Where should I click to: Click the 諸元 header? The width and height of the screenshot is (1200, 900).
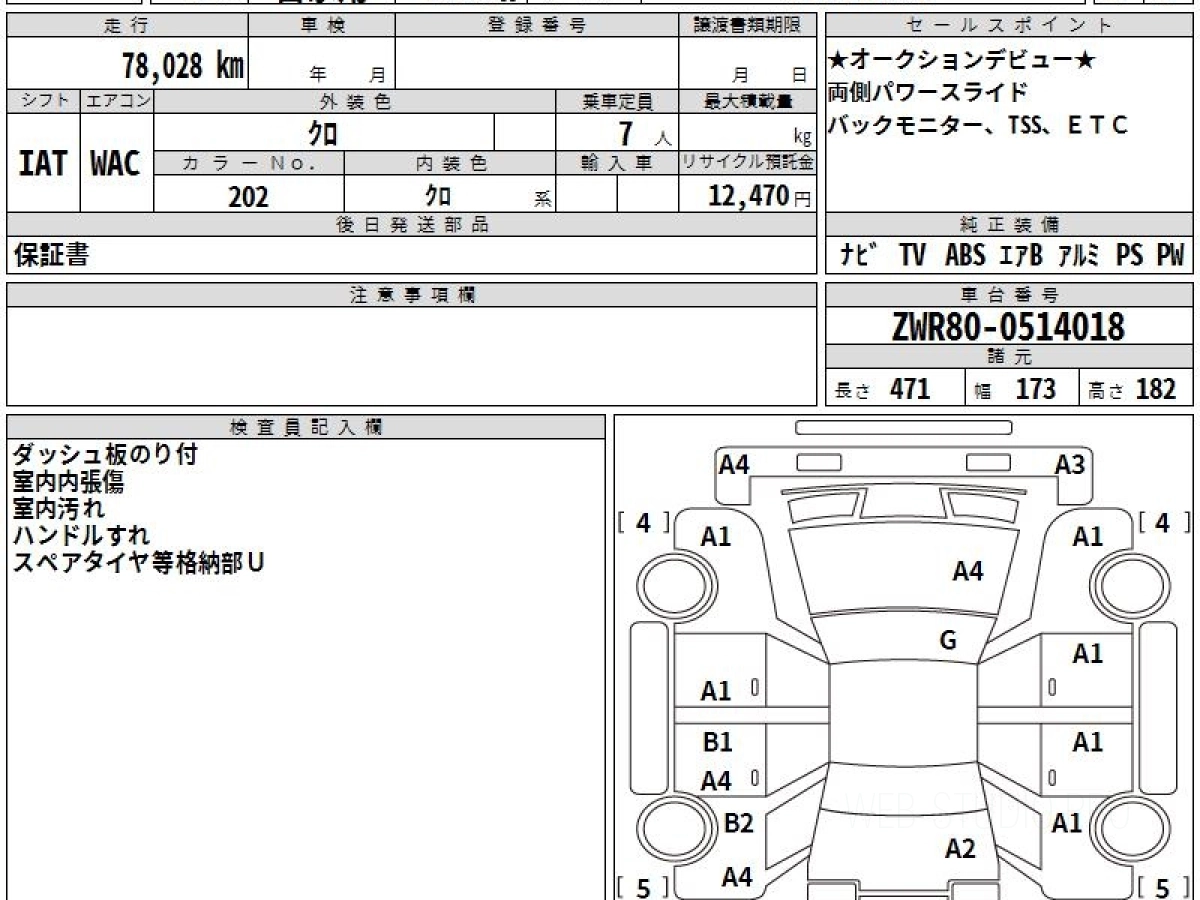pyautogui.click(x=1009, y=357)
